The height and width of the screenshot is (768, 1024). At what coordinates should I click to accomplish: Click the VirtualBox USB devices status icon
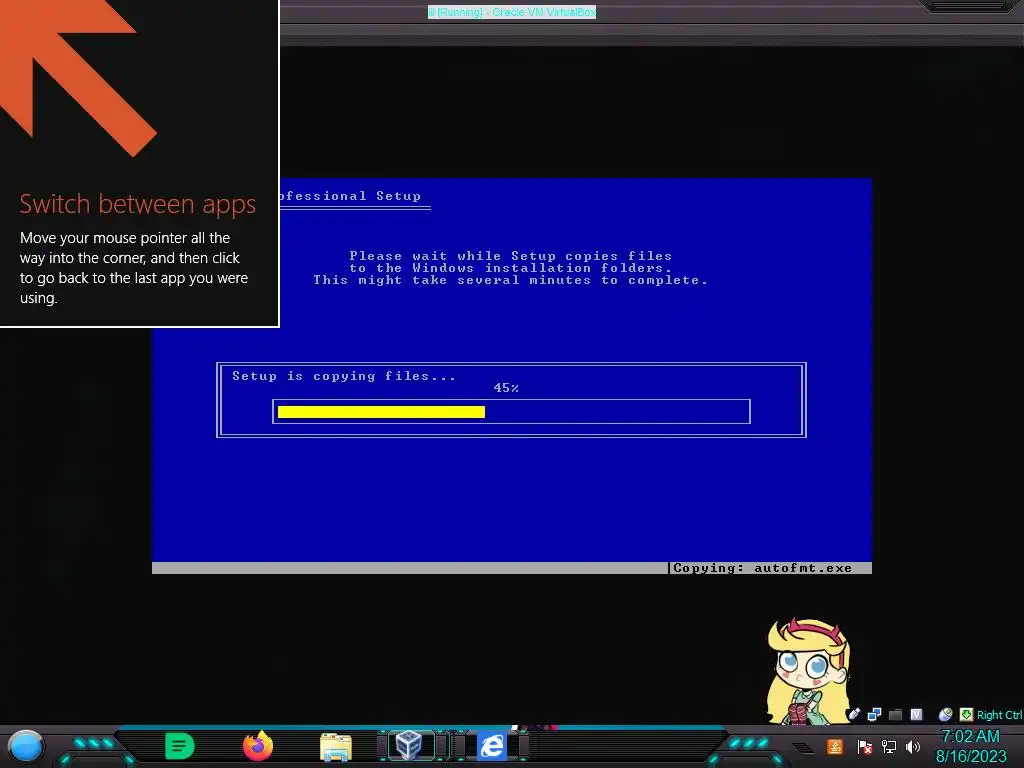(x=854, y=714)
